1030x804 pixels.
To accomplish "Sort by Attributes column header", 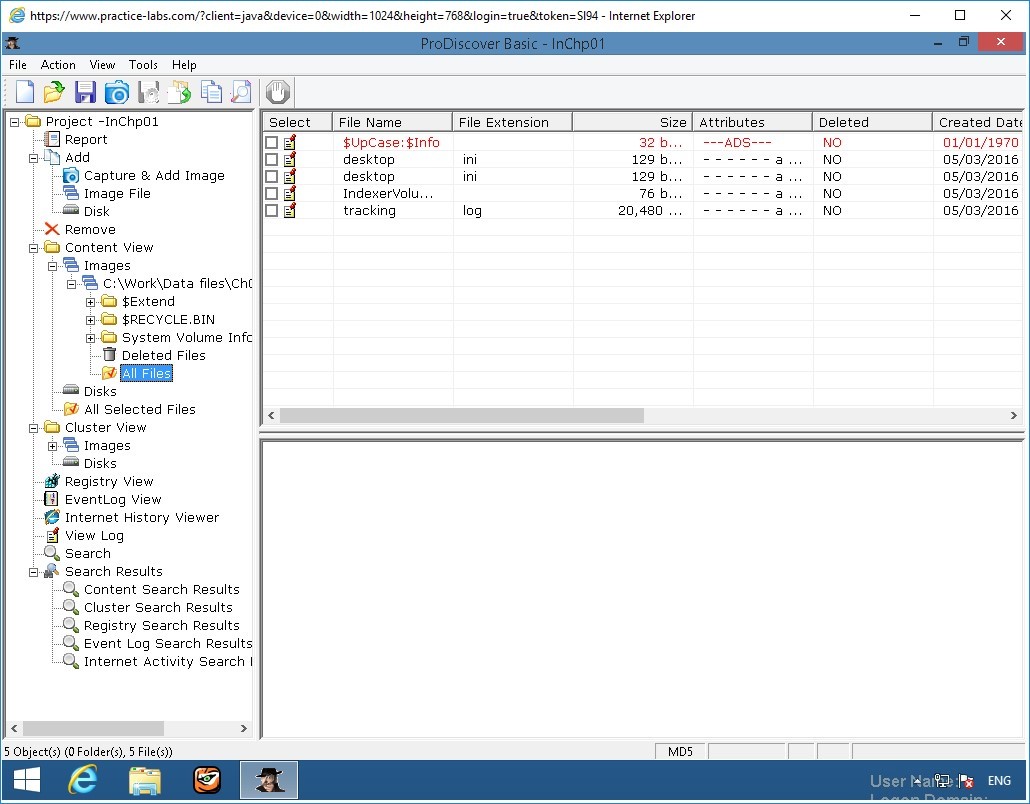I will [x=753, y=122].
